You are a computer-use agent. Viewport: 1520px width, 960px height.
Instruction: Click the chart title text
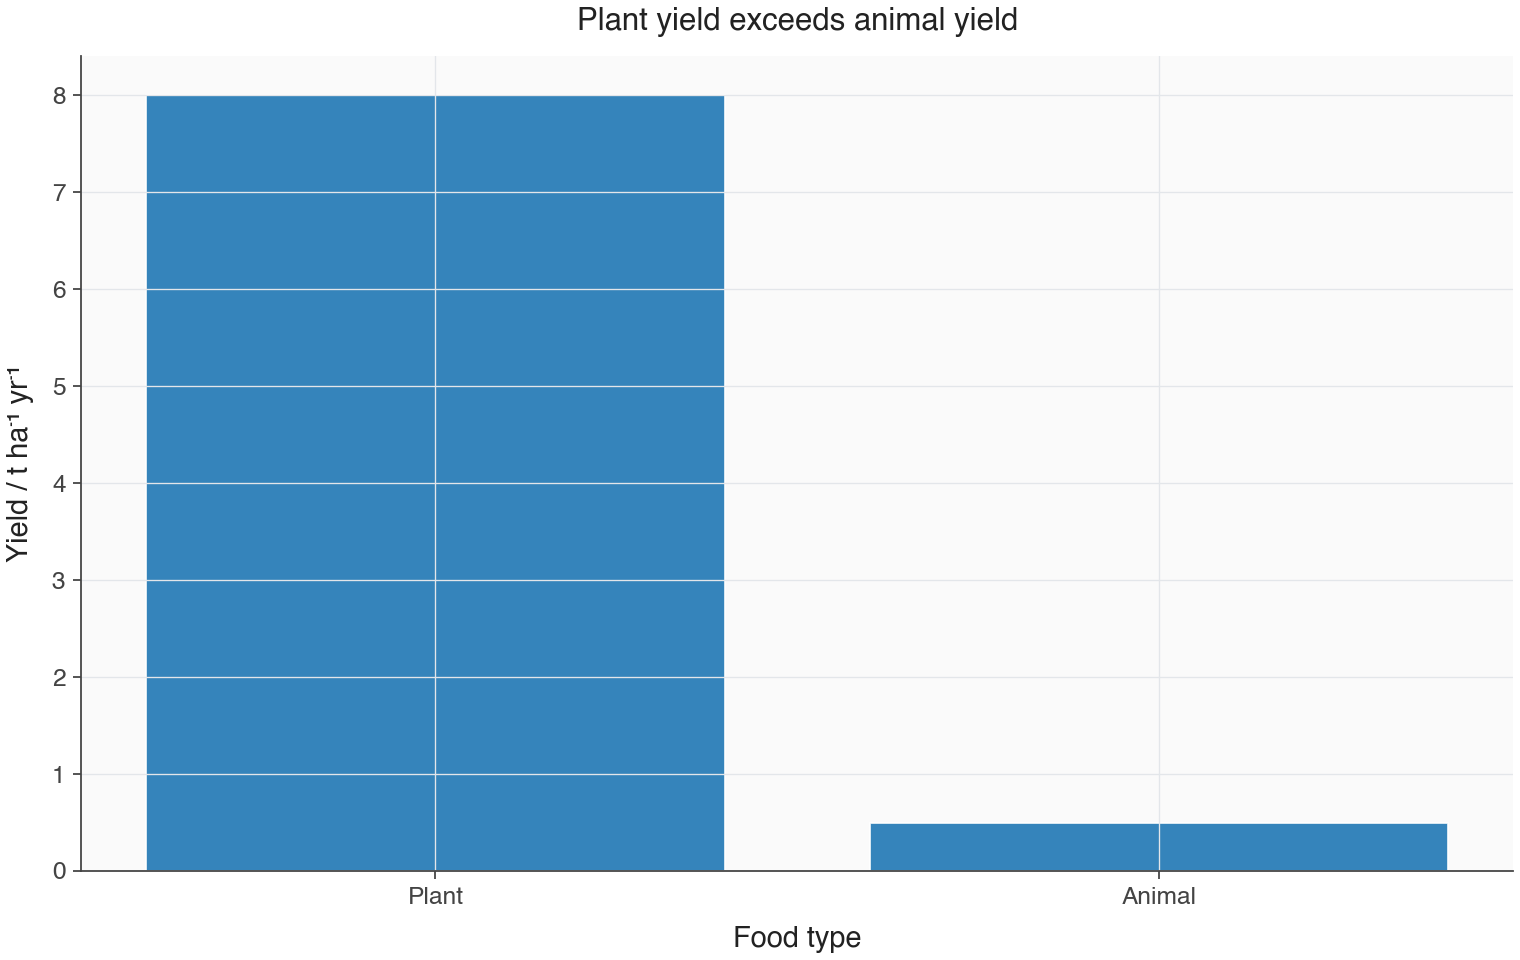[x=797, y=20]
